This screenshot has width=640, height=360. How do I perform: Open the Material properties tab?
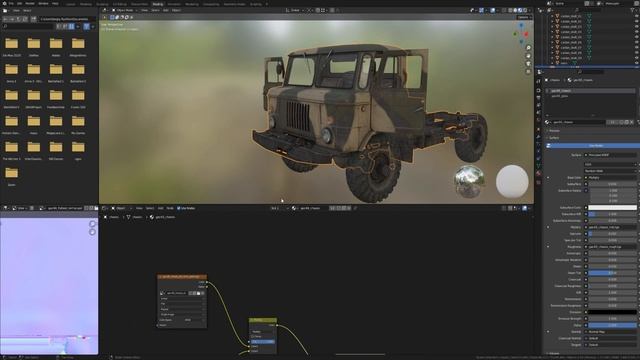click(x=539, y=174)
